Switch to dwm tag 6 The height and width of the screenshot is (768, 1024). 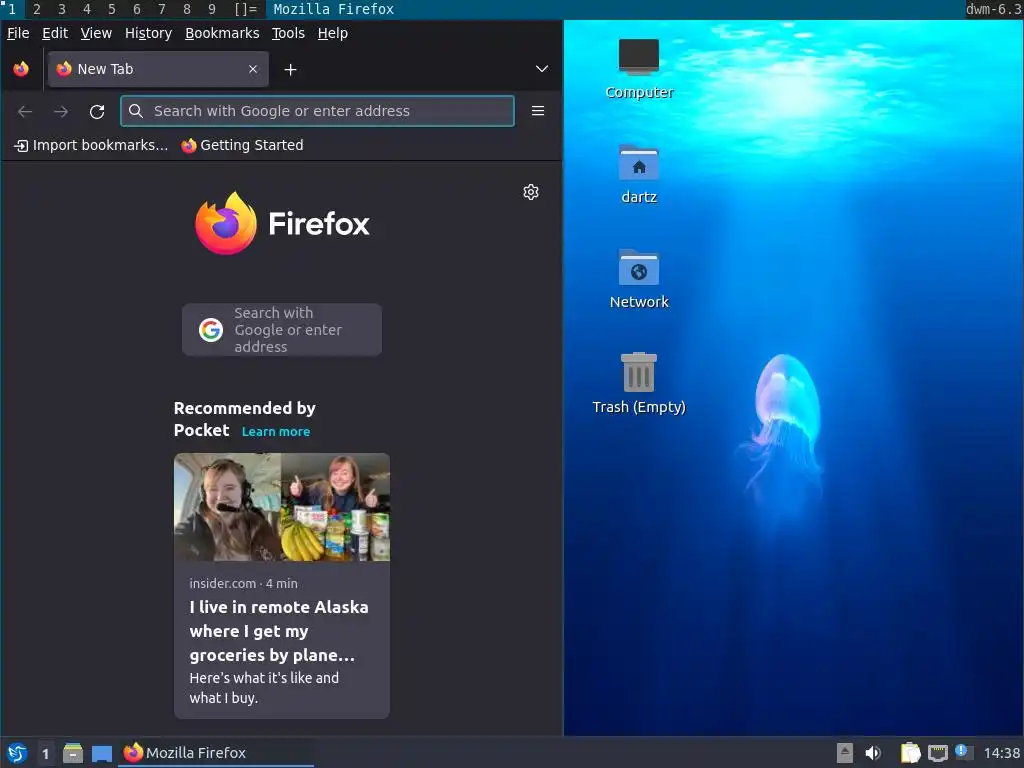(x=136, y=9)
